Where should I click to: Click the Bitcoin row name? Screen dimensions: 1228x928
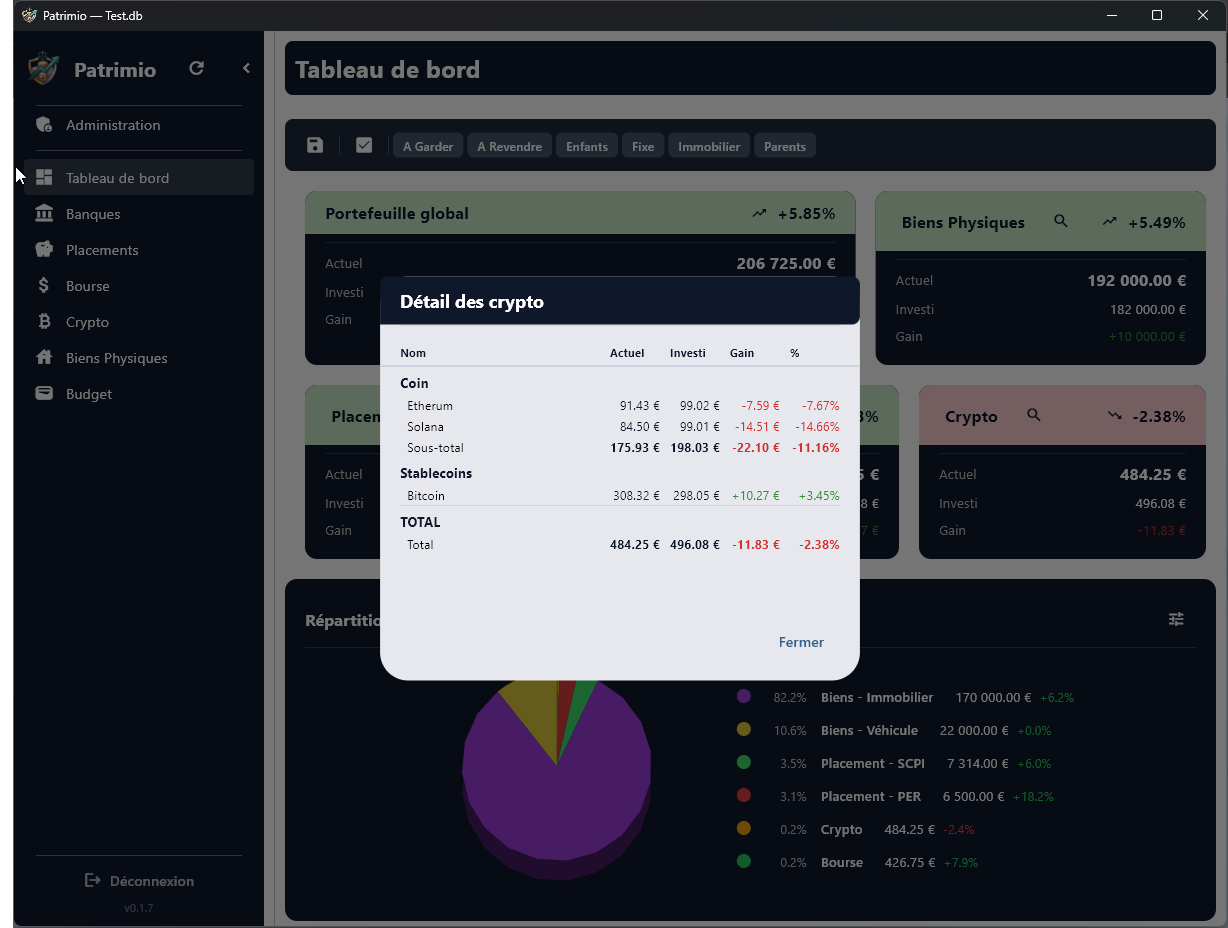tap(426, 496)
